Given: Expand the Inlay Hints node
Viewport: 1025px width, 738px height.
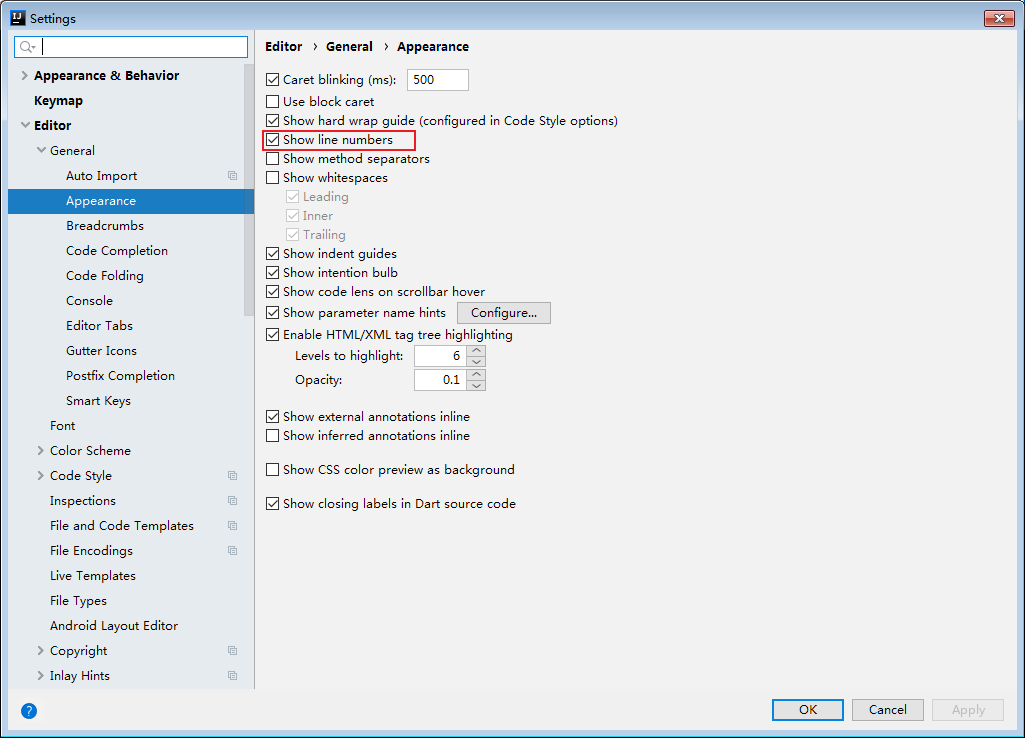Looking at the screenshot, I should [x=41, y=675].
